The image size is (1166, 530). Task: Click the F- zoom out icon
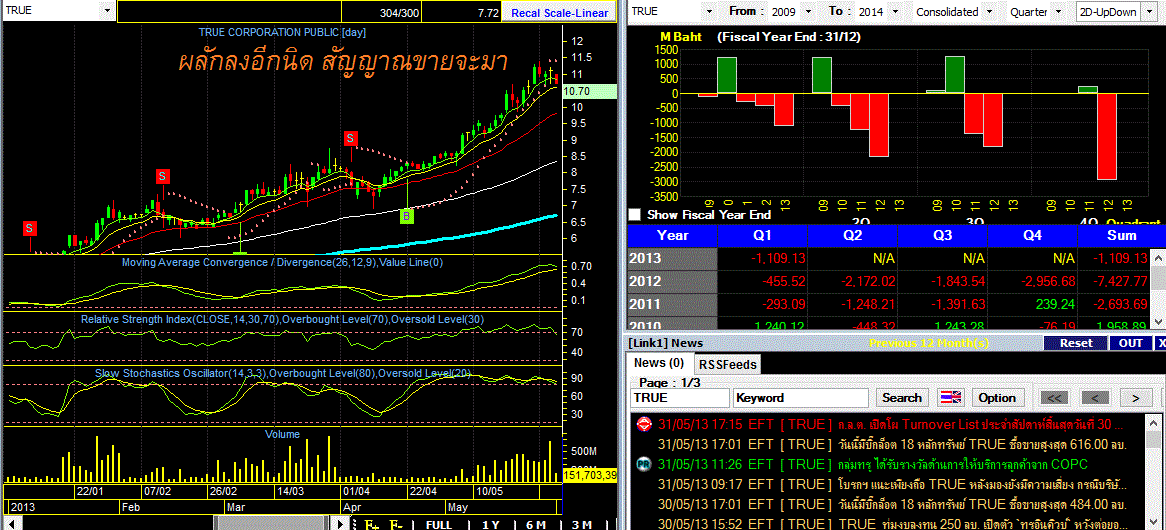pos(396,524)
